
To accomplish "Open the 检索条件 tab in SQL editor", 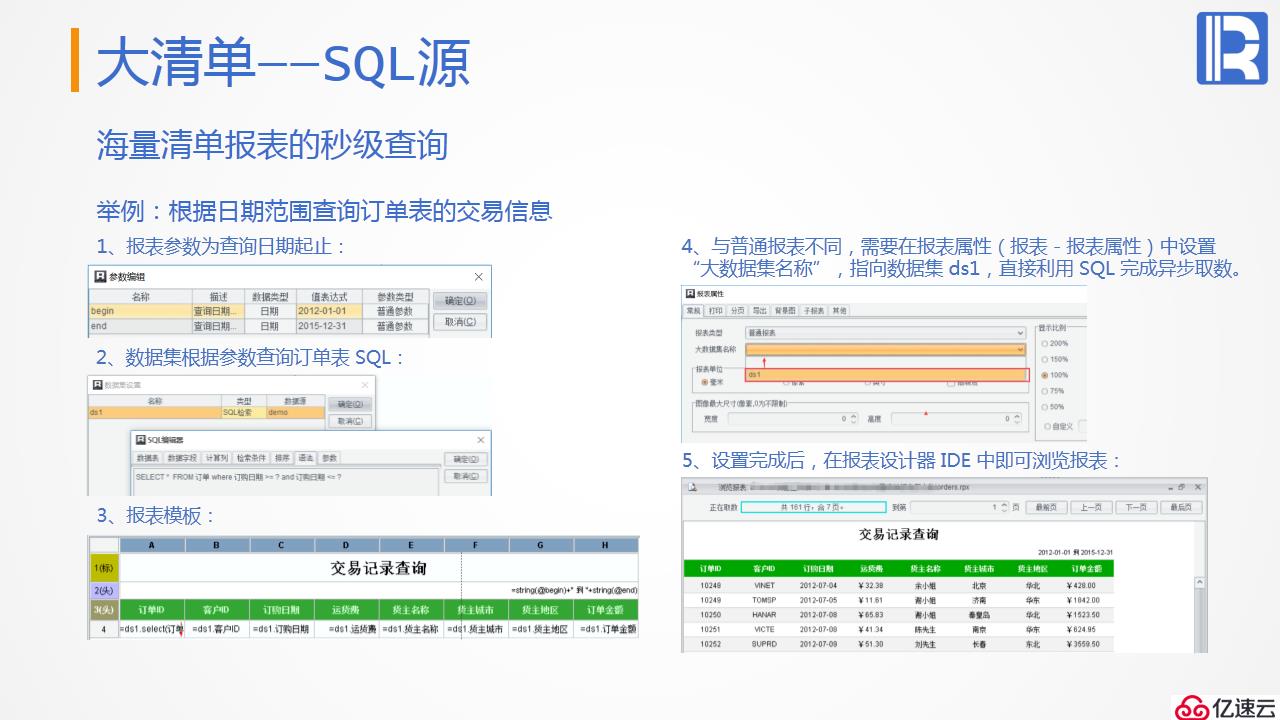I will click(x=252, y=458).
